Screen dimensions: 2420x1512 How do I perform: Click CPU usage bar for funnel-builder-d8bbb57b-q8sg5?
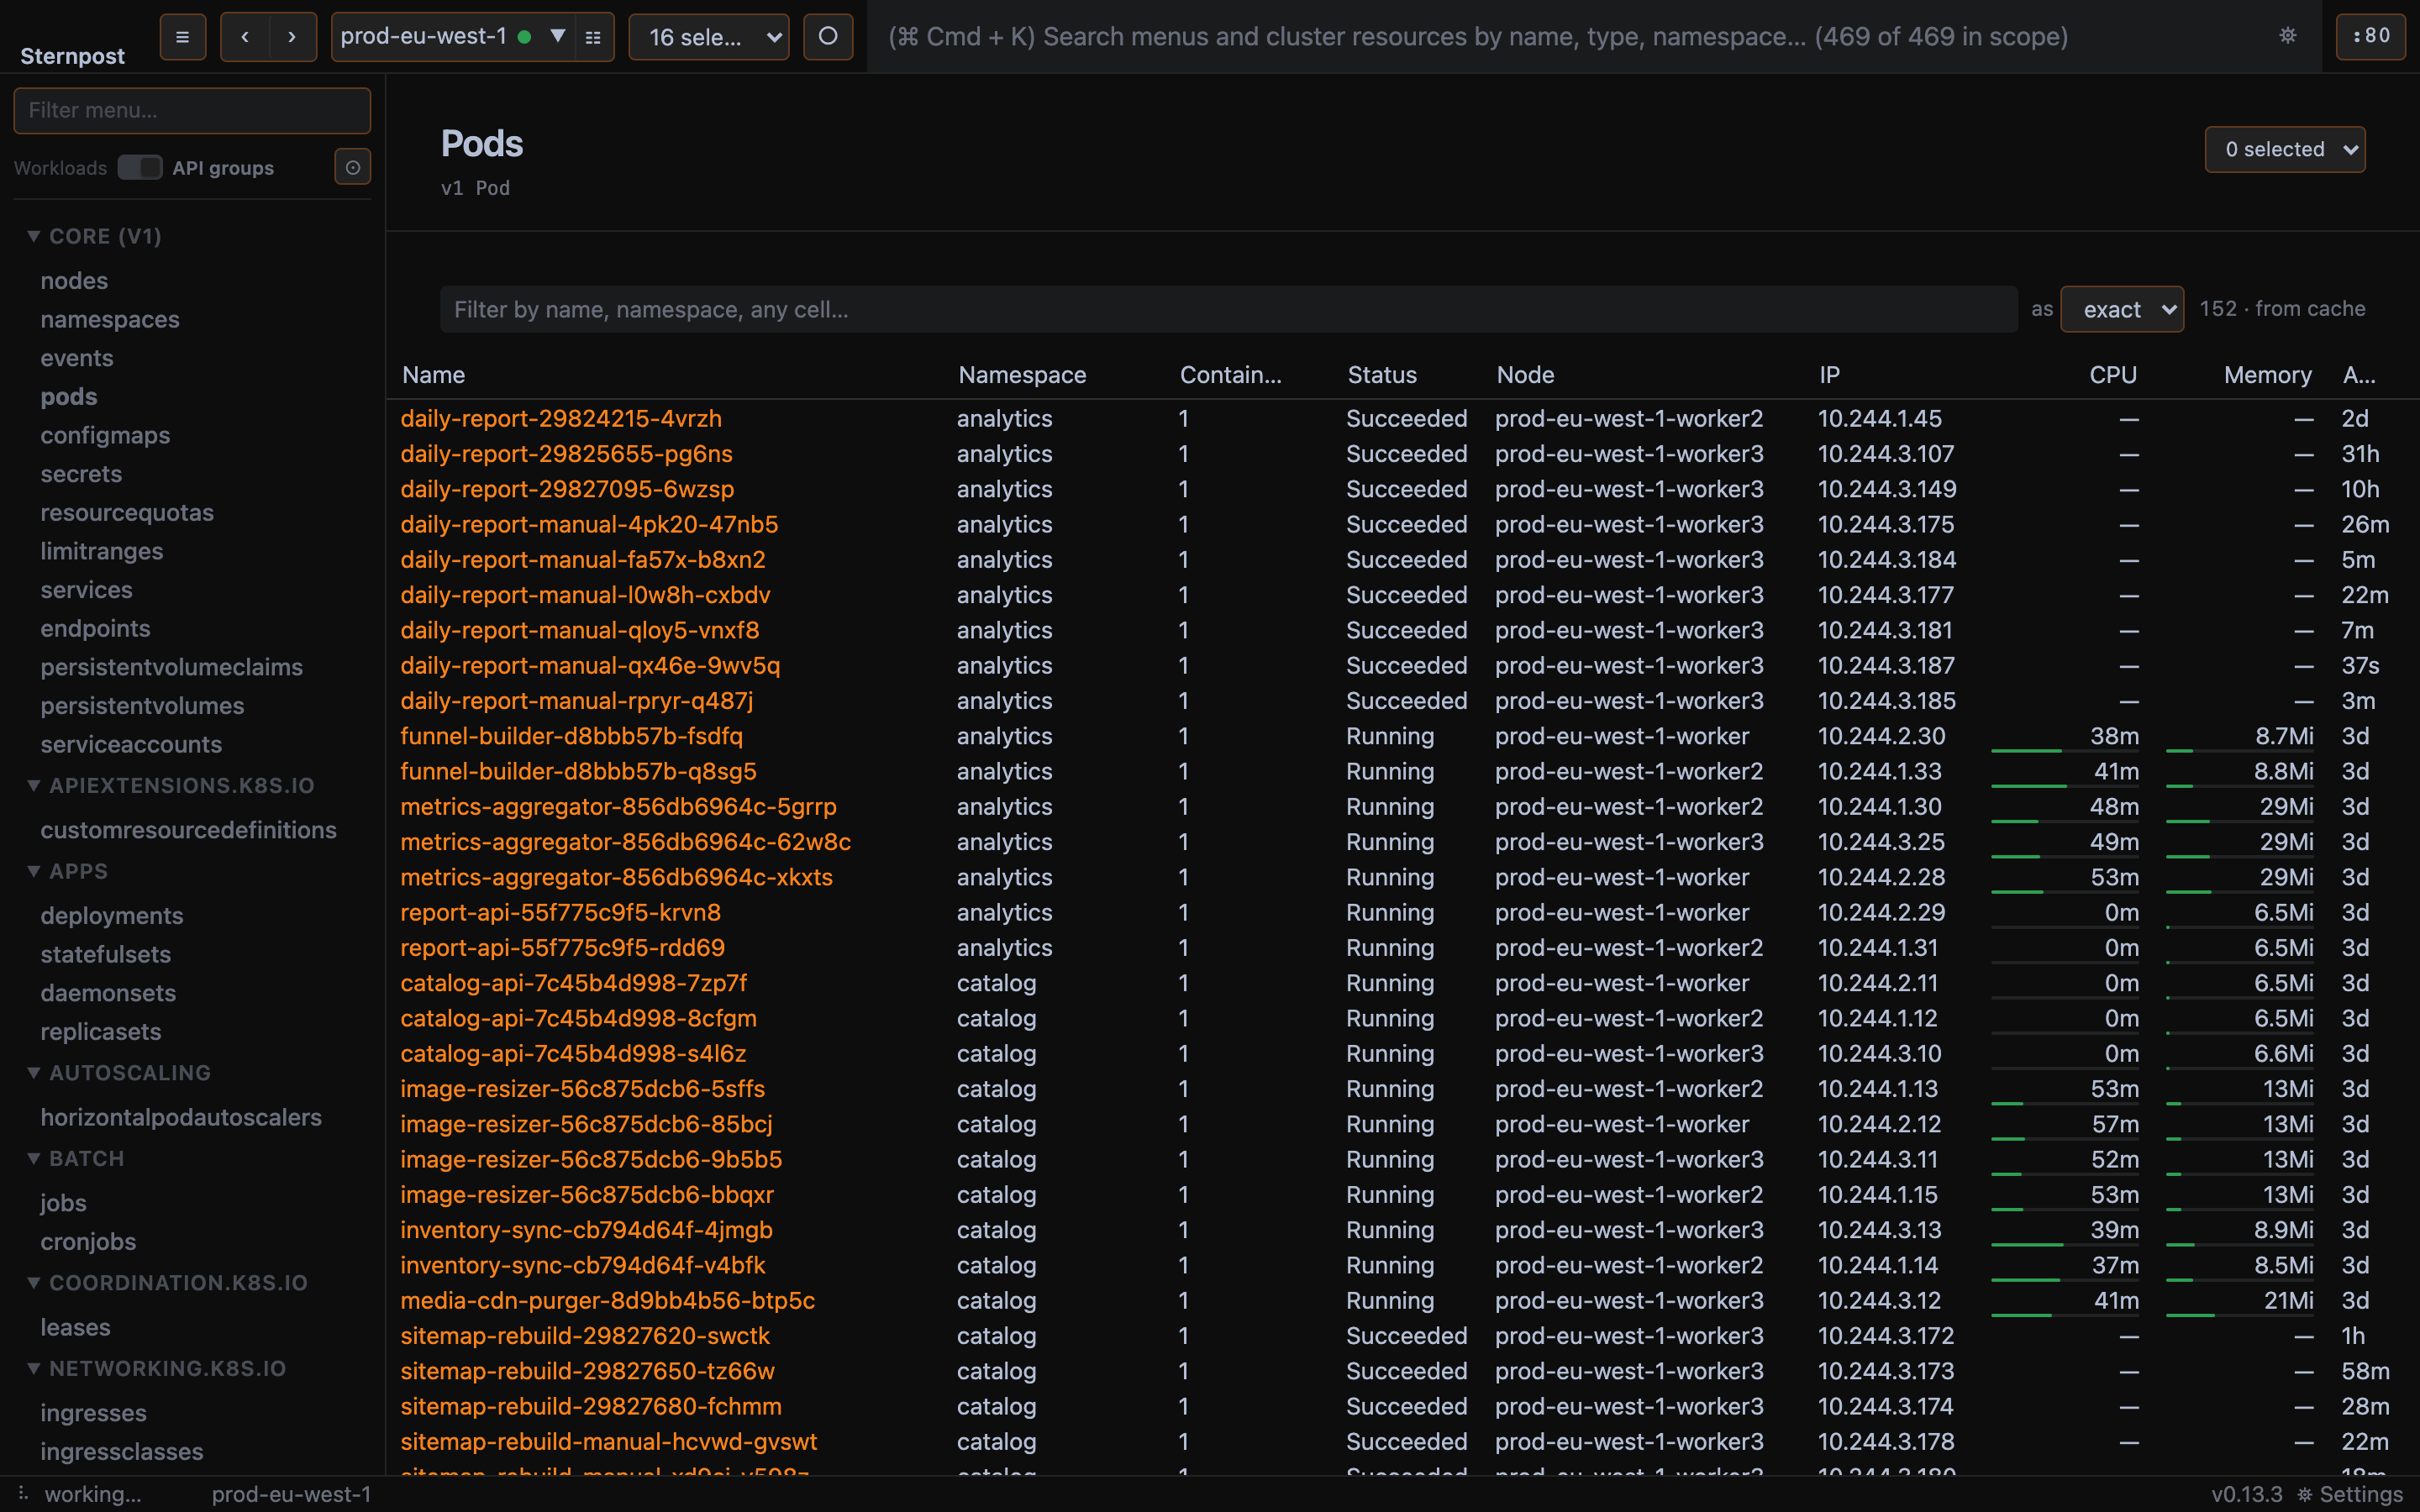[x=2065, y=786]
